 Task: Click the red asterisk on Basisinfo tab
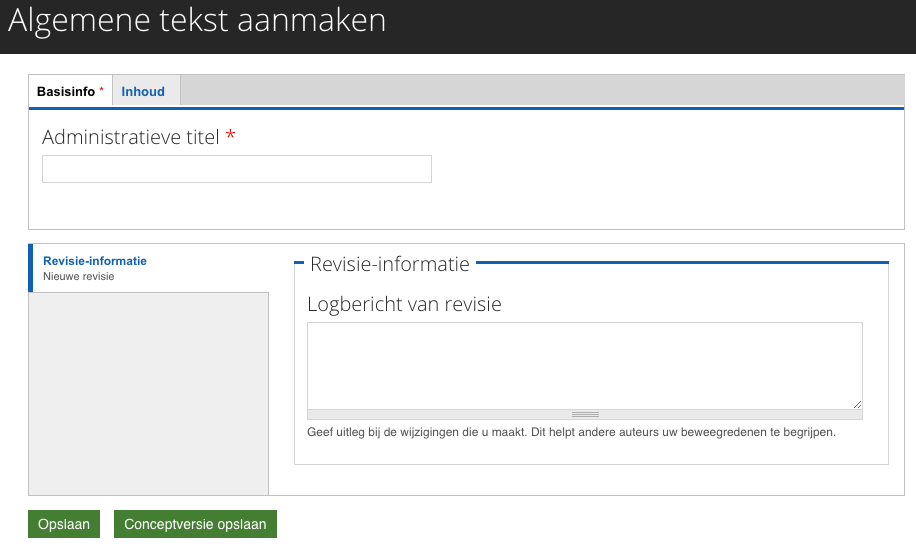(x=101, y=90)
